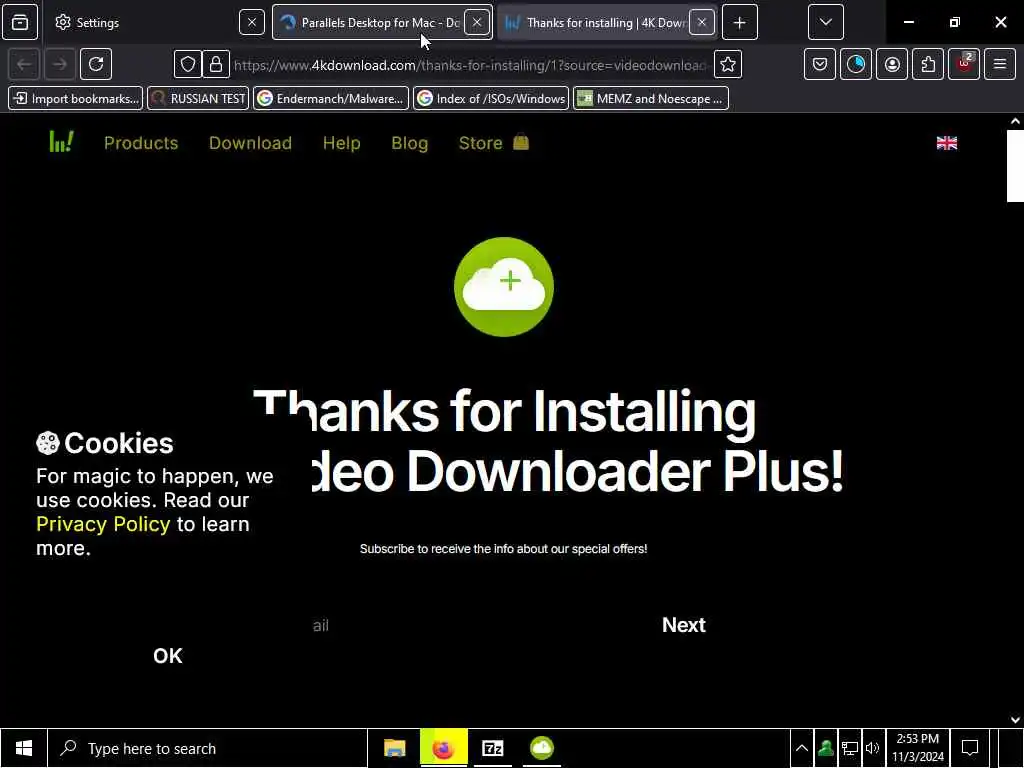Open the clock showing 2:53 PM

click(918, 748)
